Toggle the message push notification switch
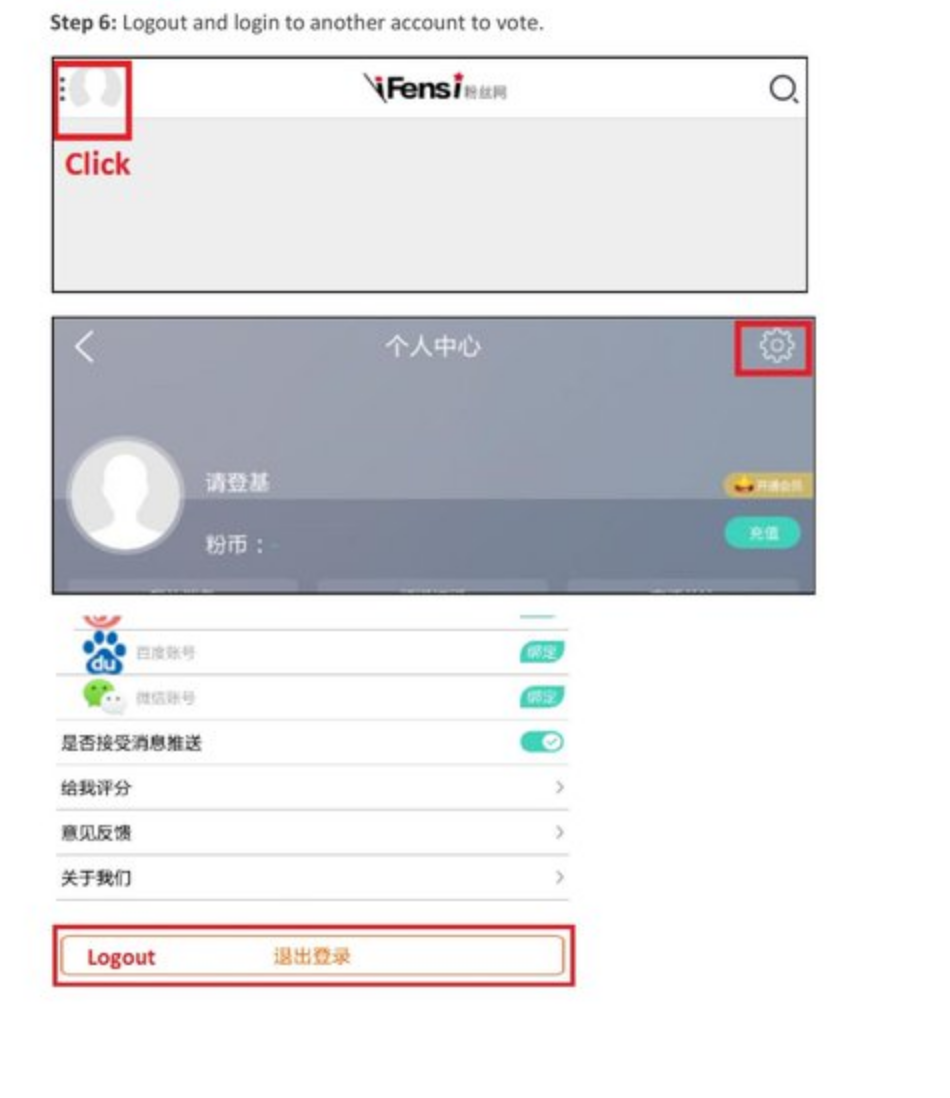Viewport: 950px width, 1098px height. tap(542, 742)
